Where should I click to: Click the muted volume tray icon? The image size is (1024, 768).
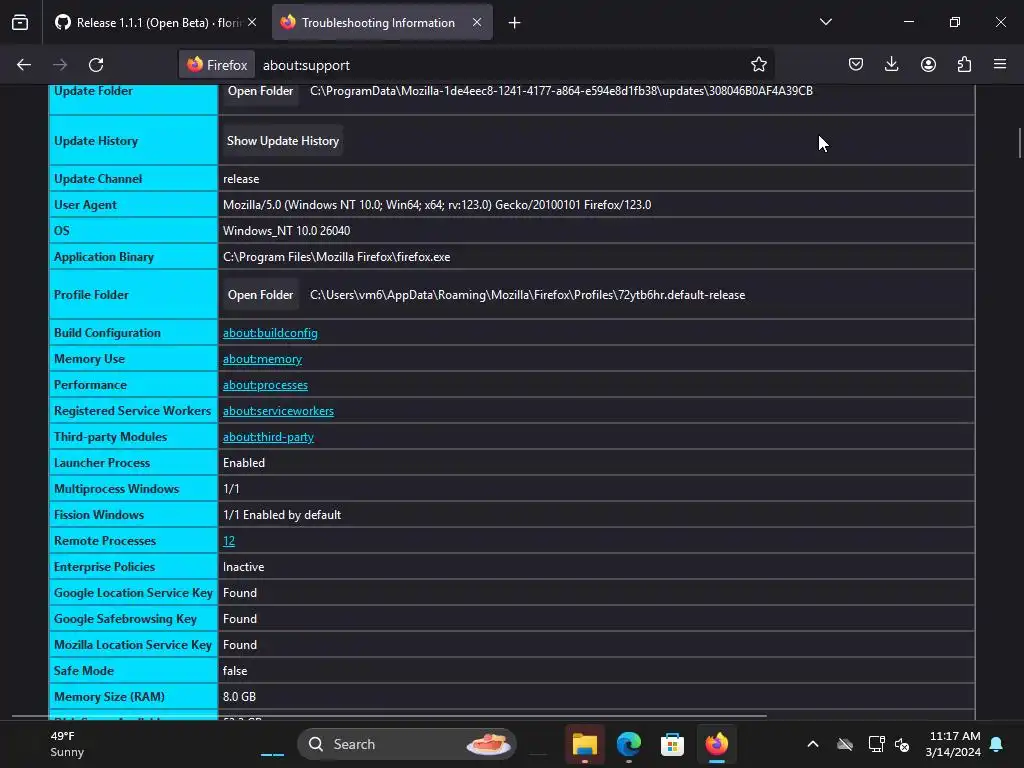point(902,744)
